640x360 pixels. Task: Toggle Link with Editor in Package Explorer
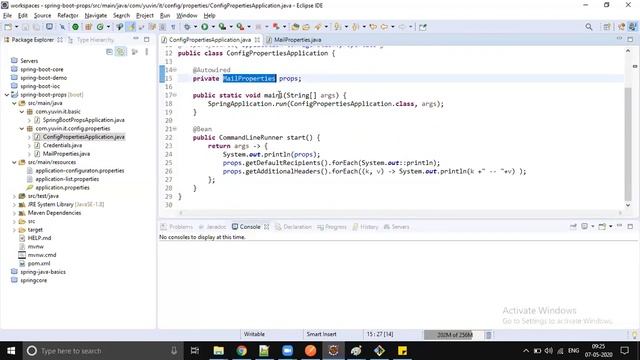pyautogui.click(x=121, y=52)
